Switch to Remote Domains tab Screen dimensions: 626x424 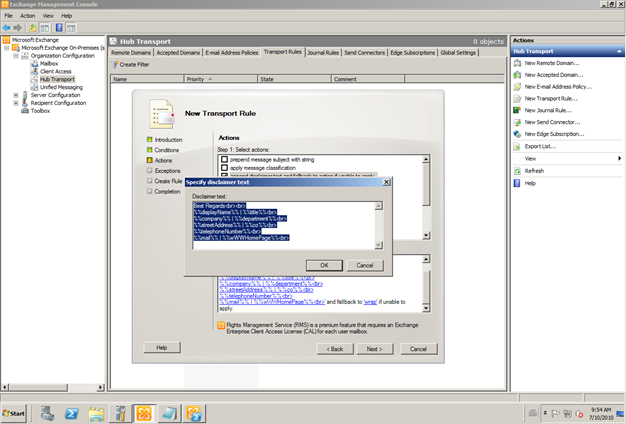tap(131, 53)
